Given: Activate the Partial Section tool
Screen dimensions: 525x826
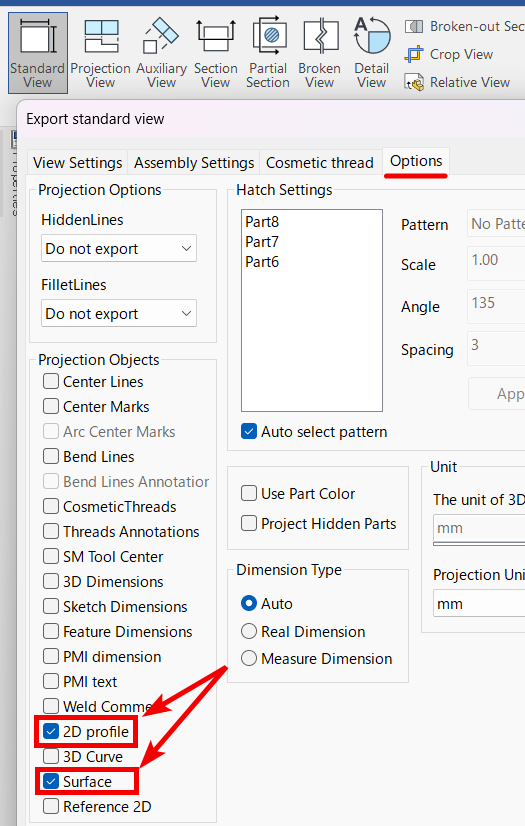Looking at the screenshot, I should tap(268, 53).
